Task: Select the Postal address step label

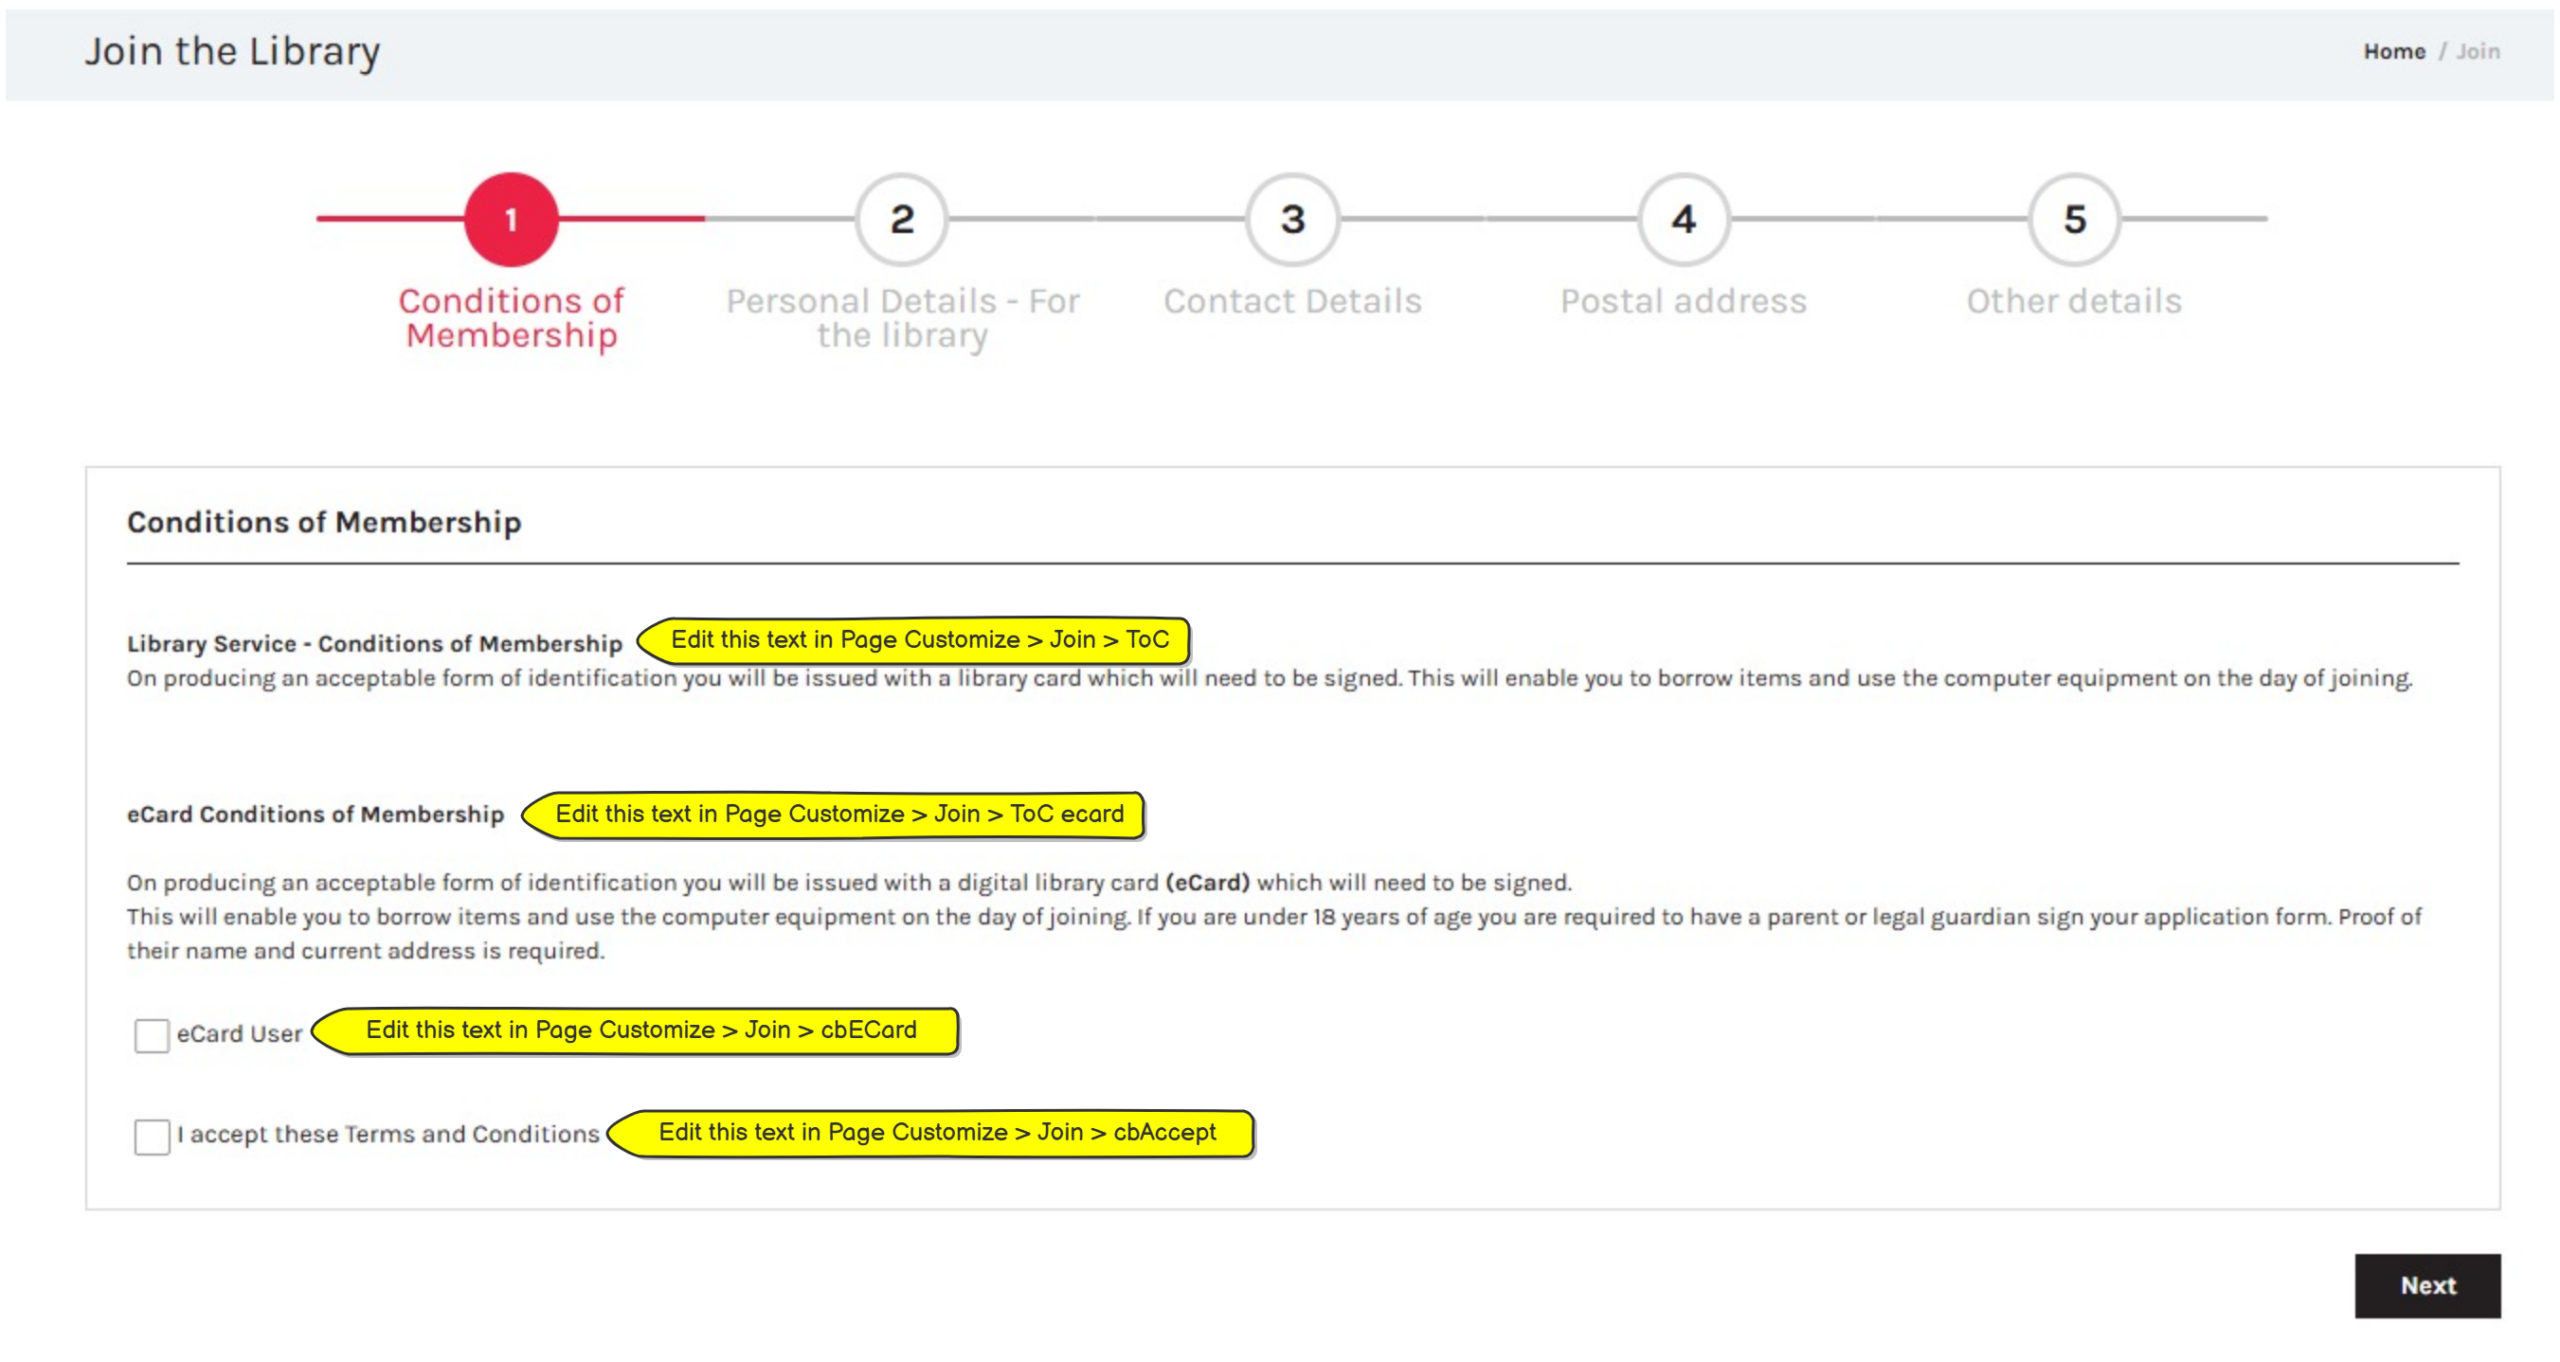Action: (x=1683, y=301)
